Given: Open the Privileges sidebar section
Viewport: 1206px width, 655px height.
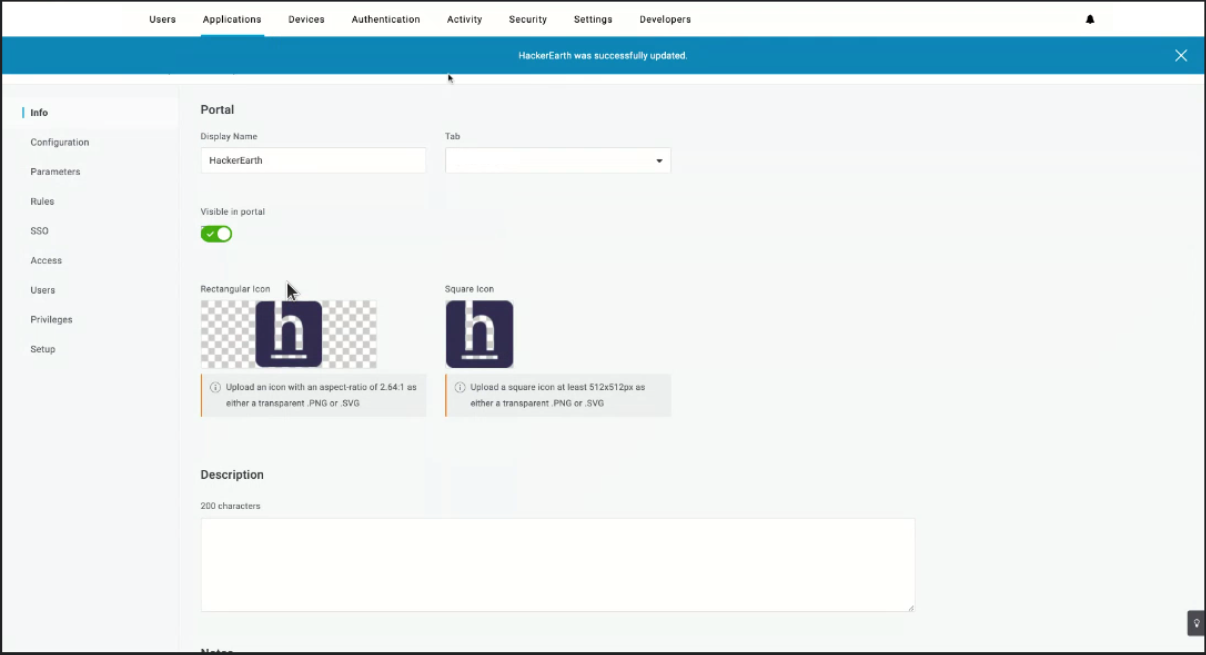Looking at the screenshot, I should click(51, 320).
